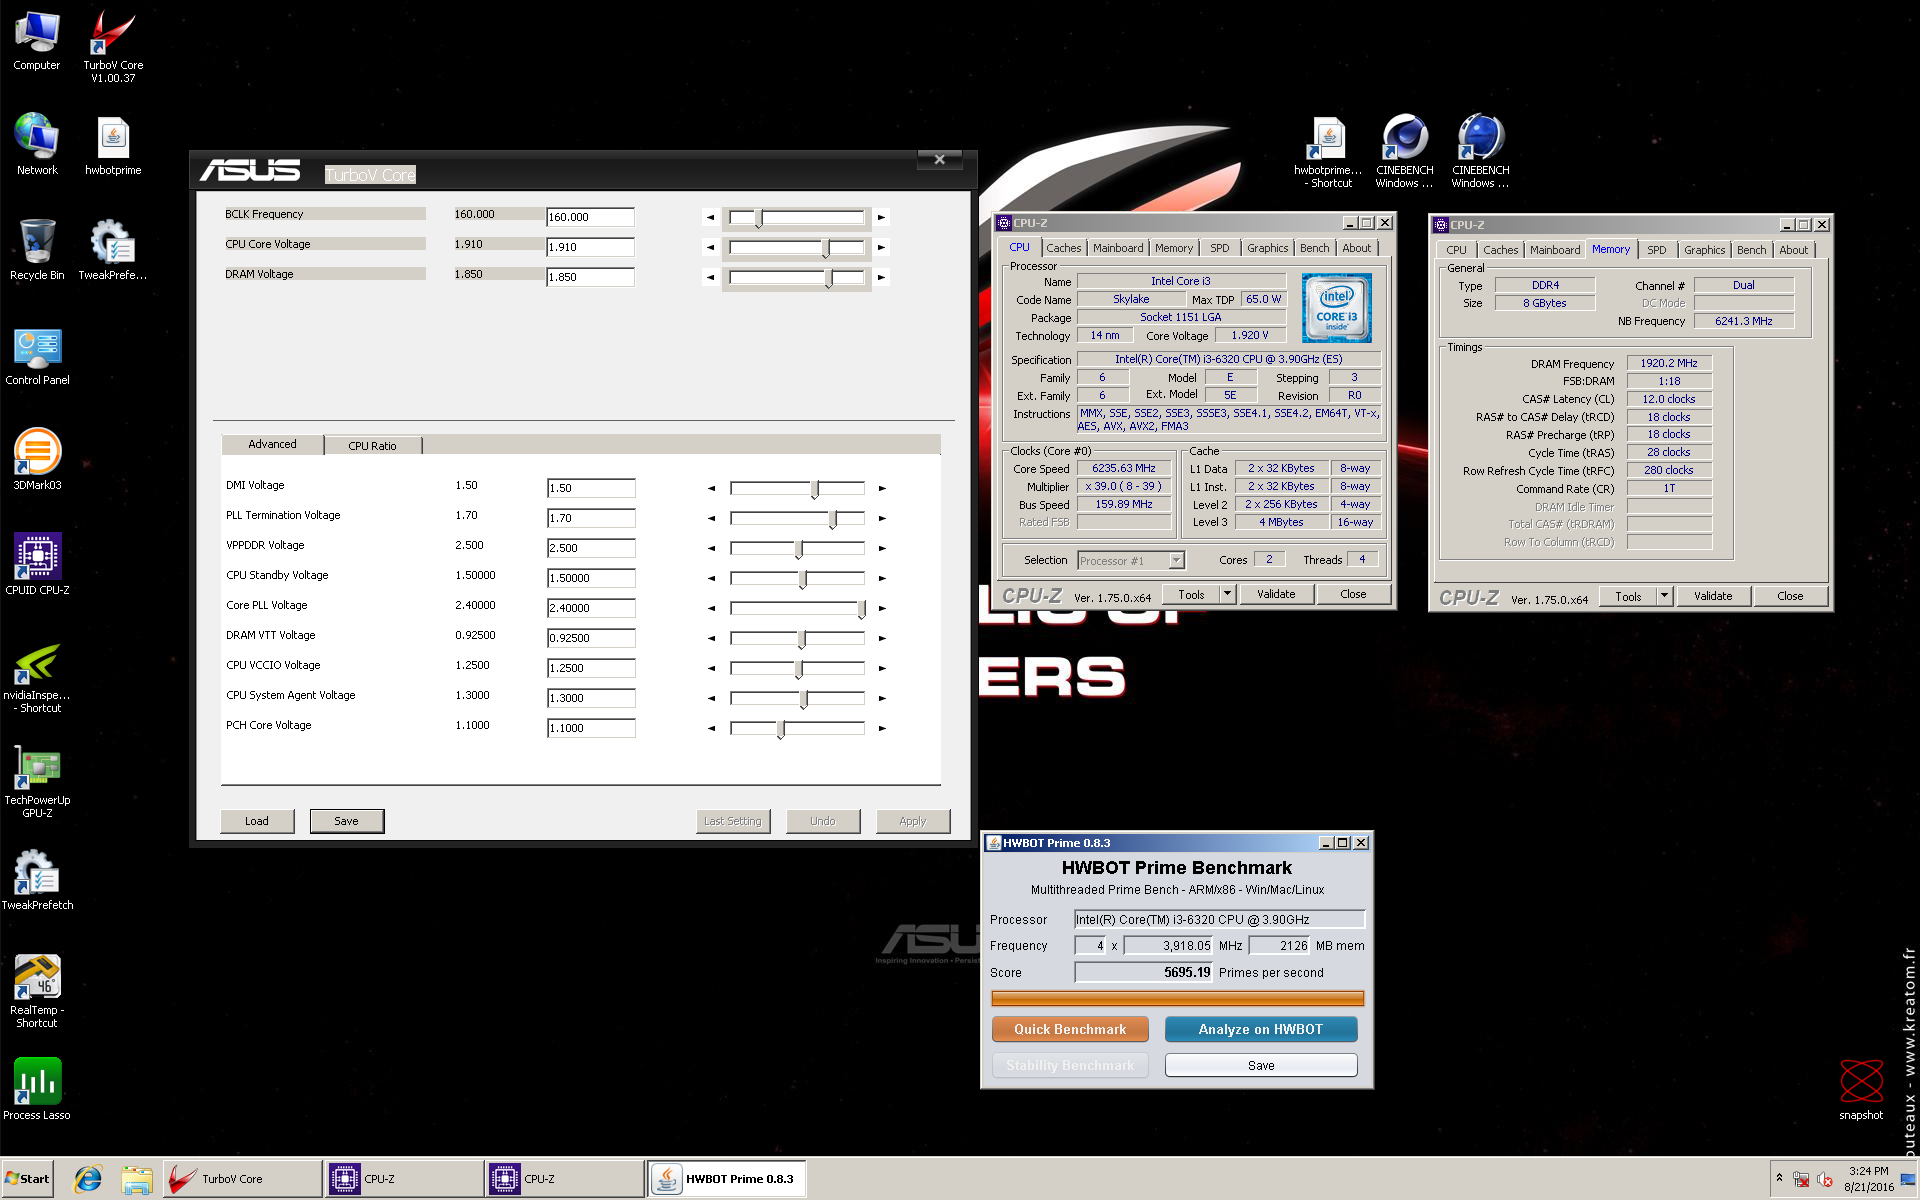This screenshot has height=1200, width=1920.
Task: Click the CPU Core Voltage slider
Action: click(797, 247)
